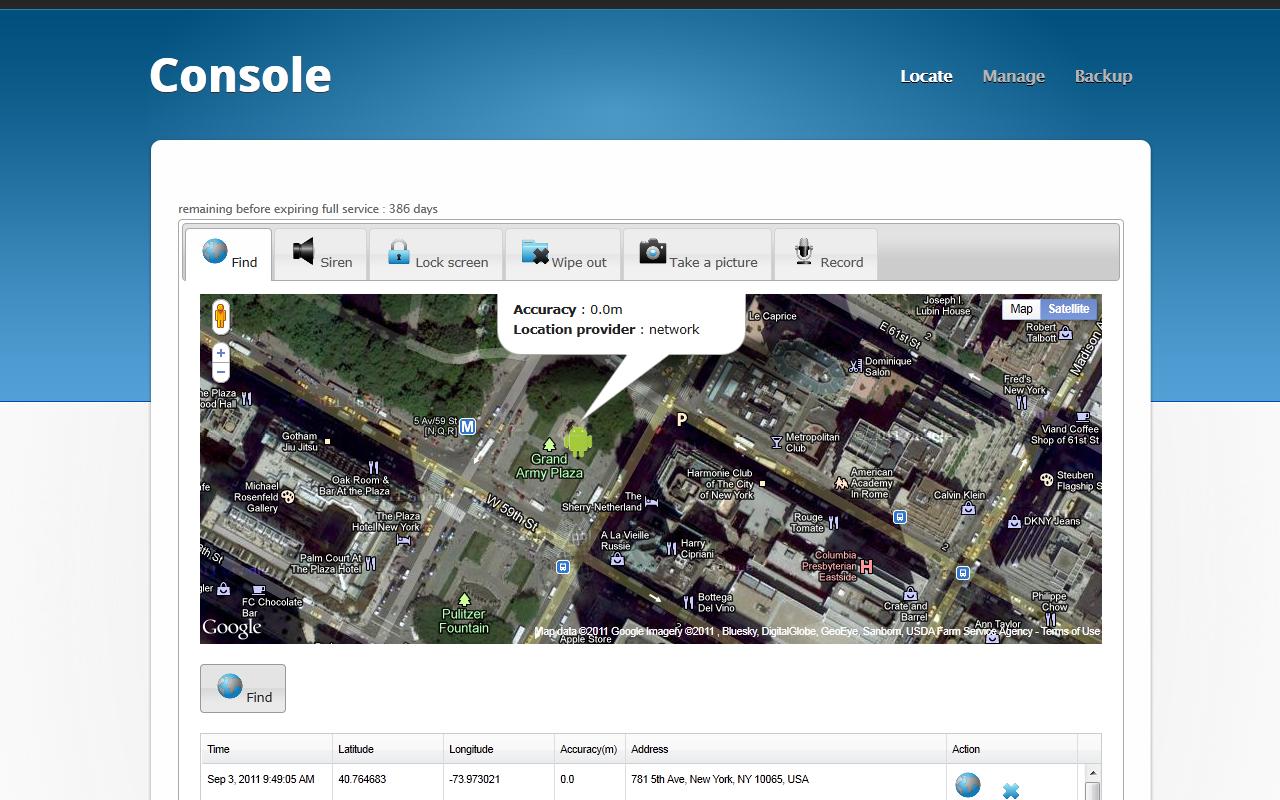Switch map to Satellite view

coord(1068,309)
